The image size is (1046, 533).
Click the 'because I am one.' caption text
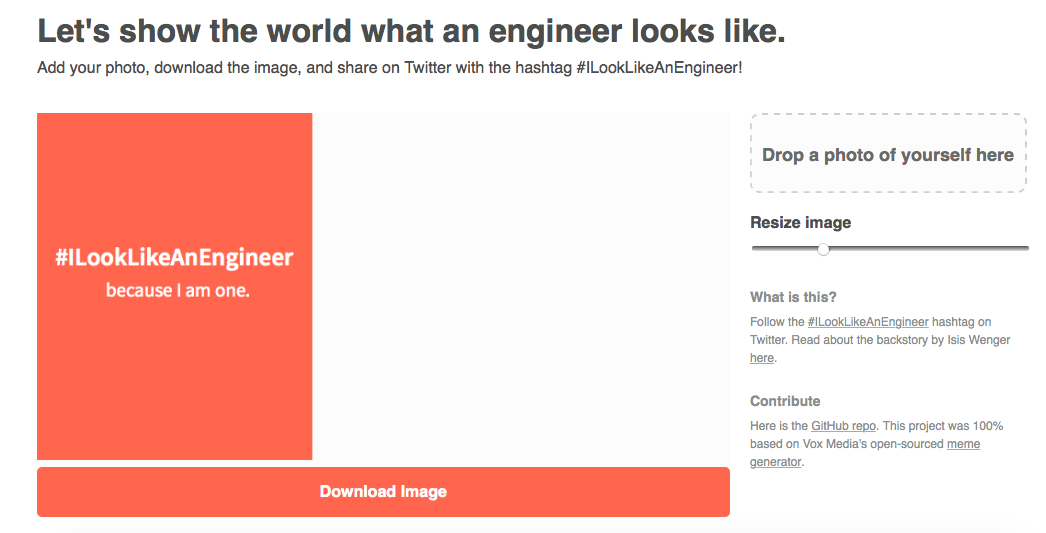click(x=177, y=290)
